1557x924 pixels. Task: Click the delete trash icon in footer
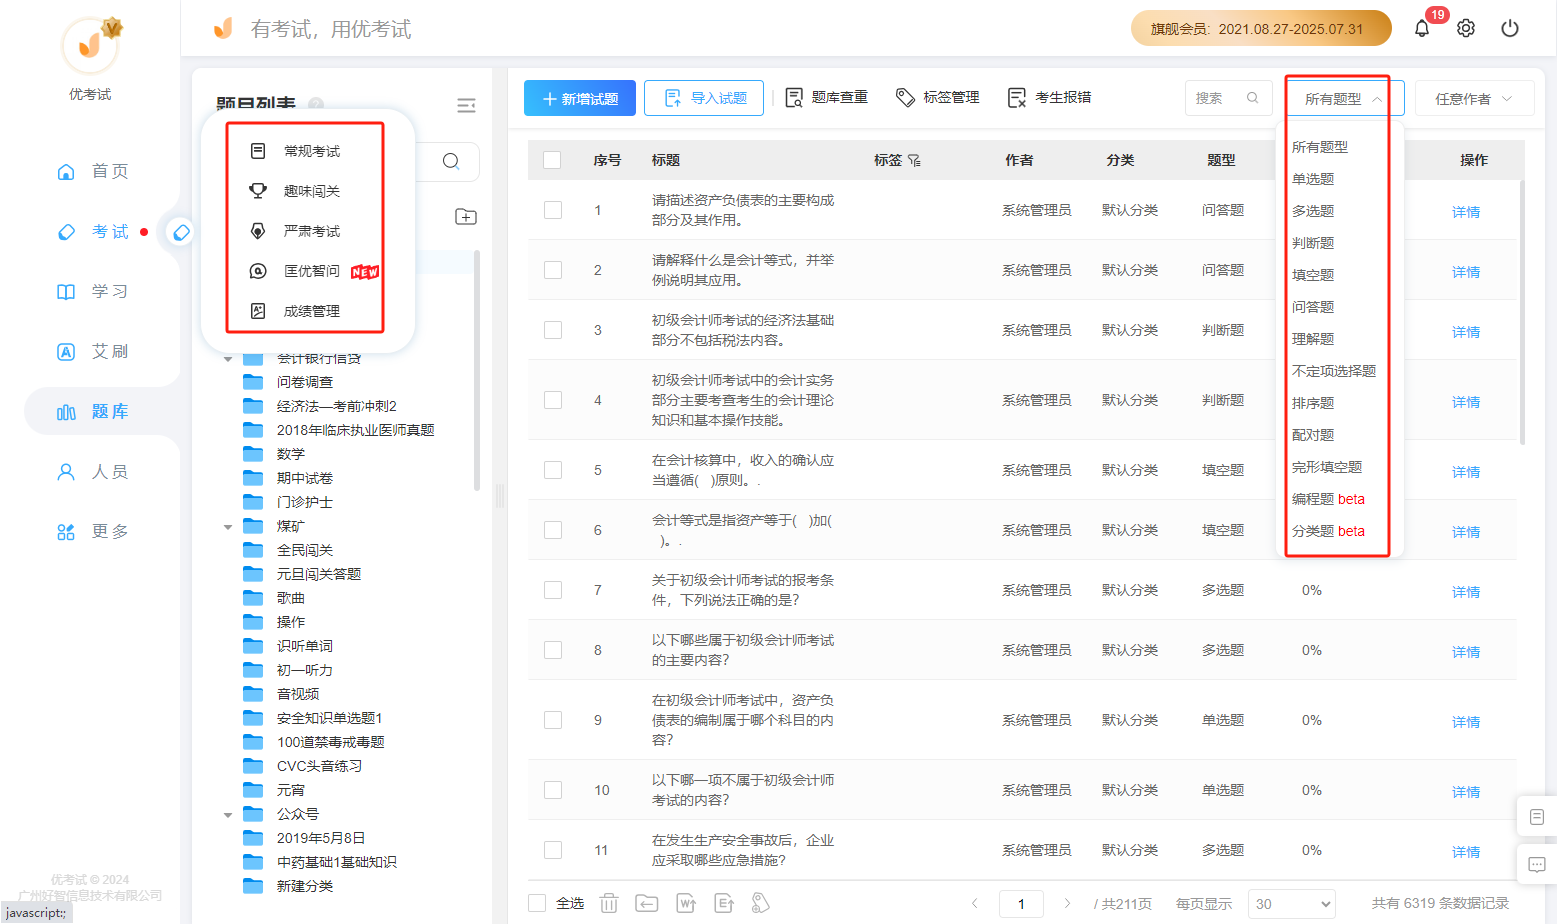(x=609, y=903)
